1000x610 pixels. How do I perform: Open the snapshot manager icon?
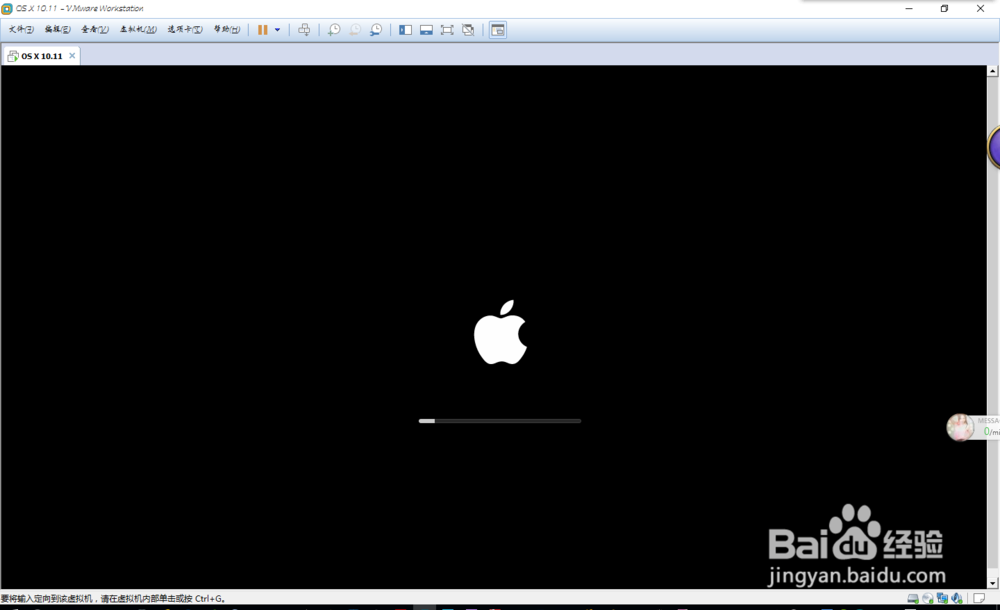point(376,30)
